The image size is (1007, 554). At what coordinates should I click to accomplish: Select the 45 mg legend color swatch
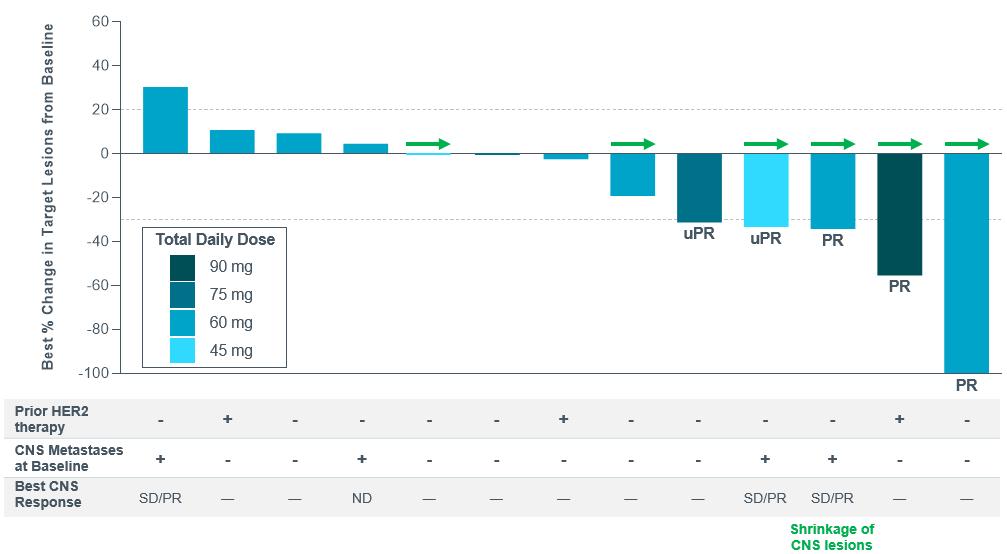[x=182, y=350]
